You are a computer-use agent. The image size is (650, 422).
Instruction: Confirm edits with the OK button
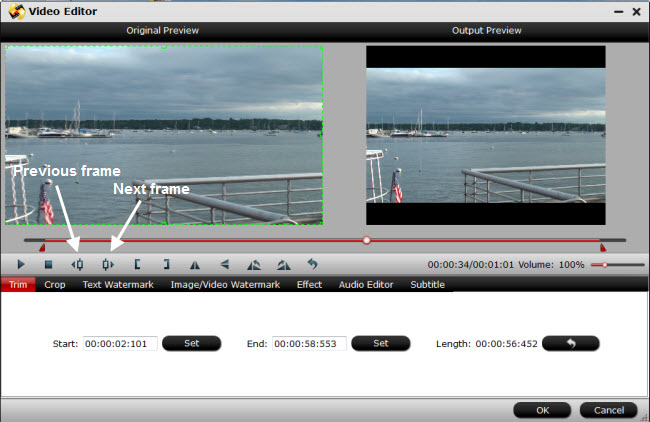[x=542, y=410]
